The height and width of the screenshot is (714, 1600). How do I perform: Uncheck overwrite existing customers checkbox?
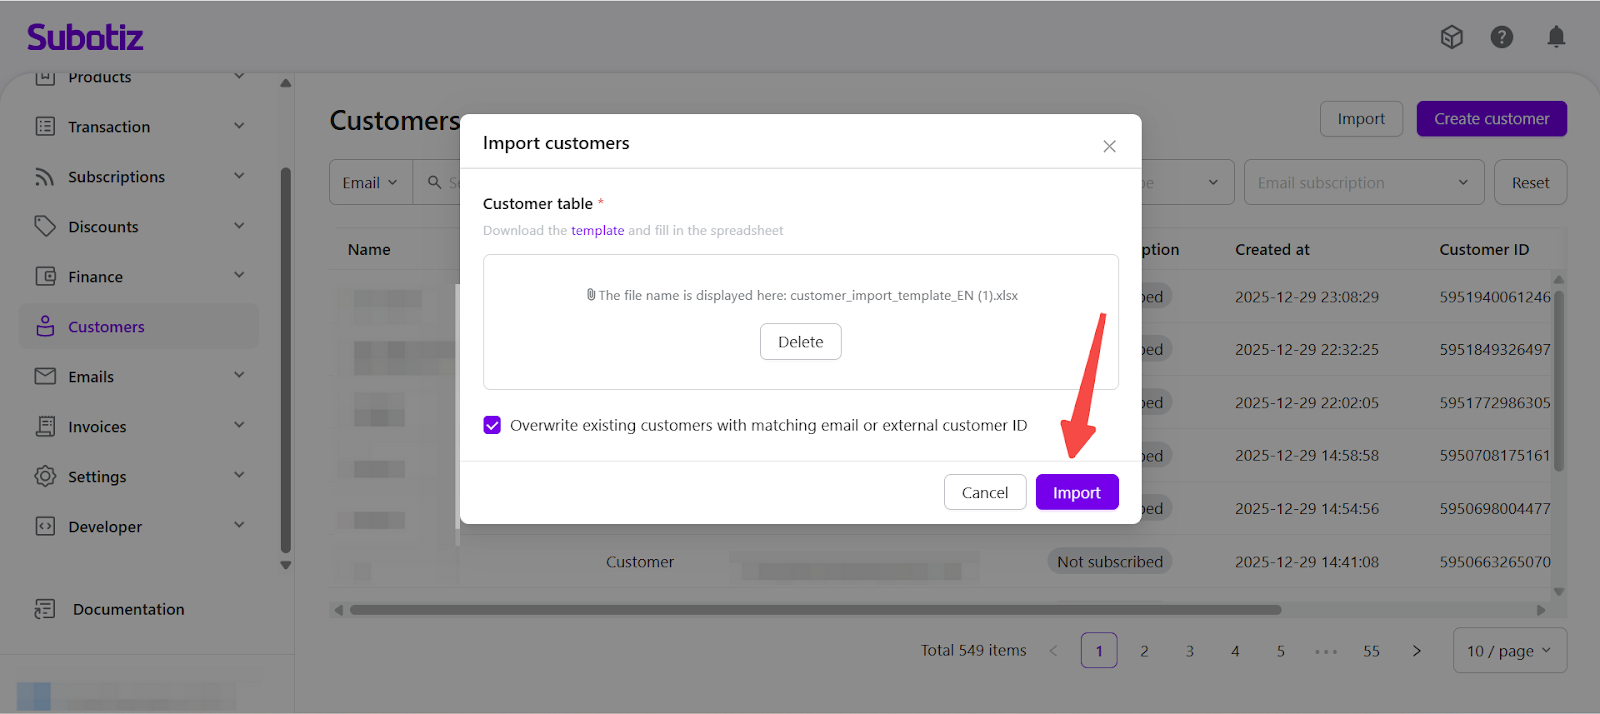click(x=492, y=425)
